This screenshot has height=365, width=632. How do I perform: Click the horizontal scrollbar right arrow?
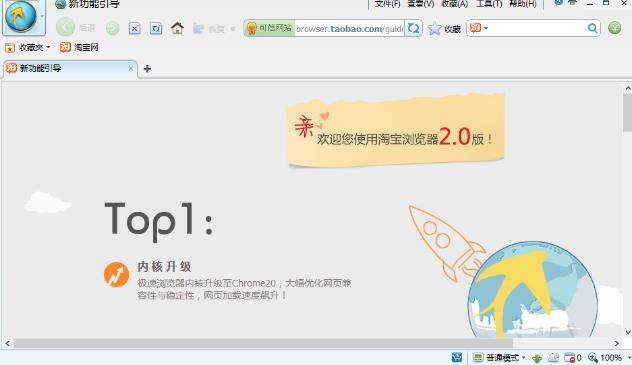pyautogui.click(x=617, y=344)
